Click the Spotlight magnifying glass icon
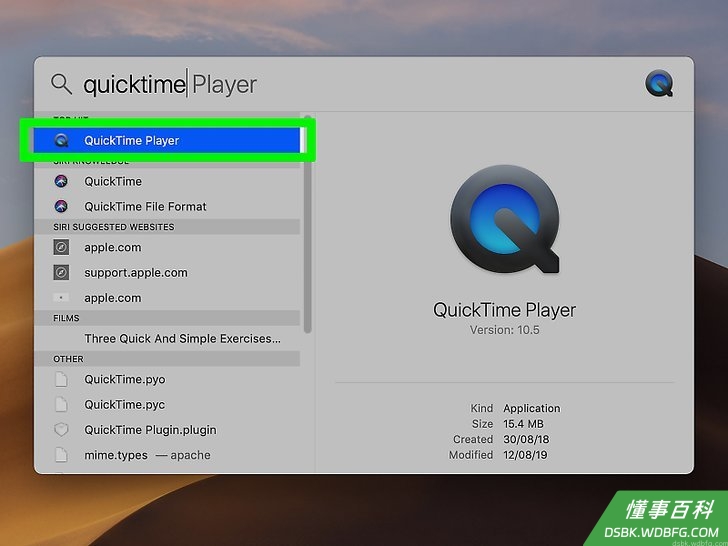Viewport: 728px width, 546px height. point(61,84)
